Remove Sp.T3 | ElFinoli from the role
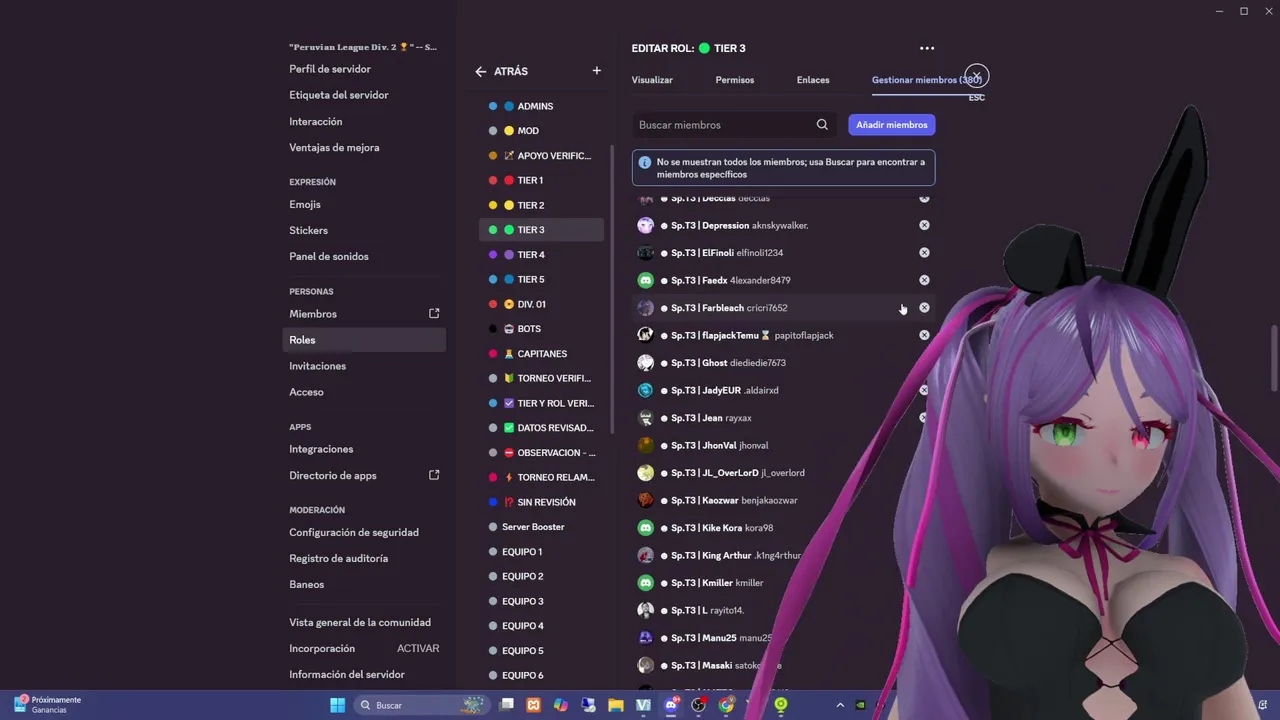This screenshot has width=1280, height=720. point(924,253)
